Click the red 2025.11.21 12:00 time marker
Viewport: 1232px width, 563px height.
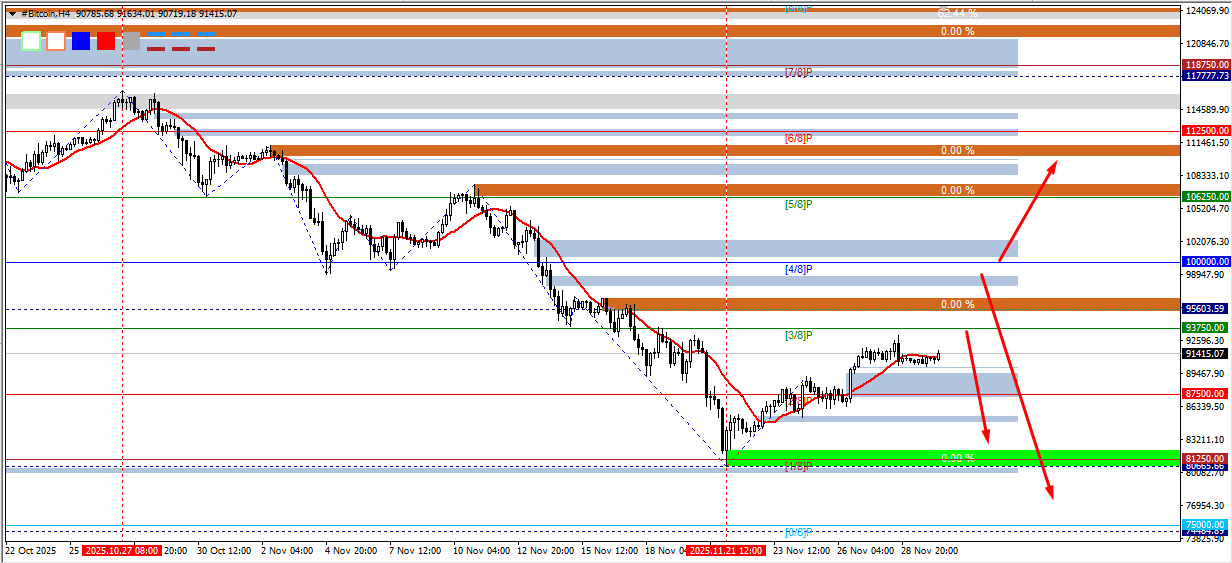click(x=727, y=551)
